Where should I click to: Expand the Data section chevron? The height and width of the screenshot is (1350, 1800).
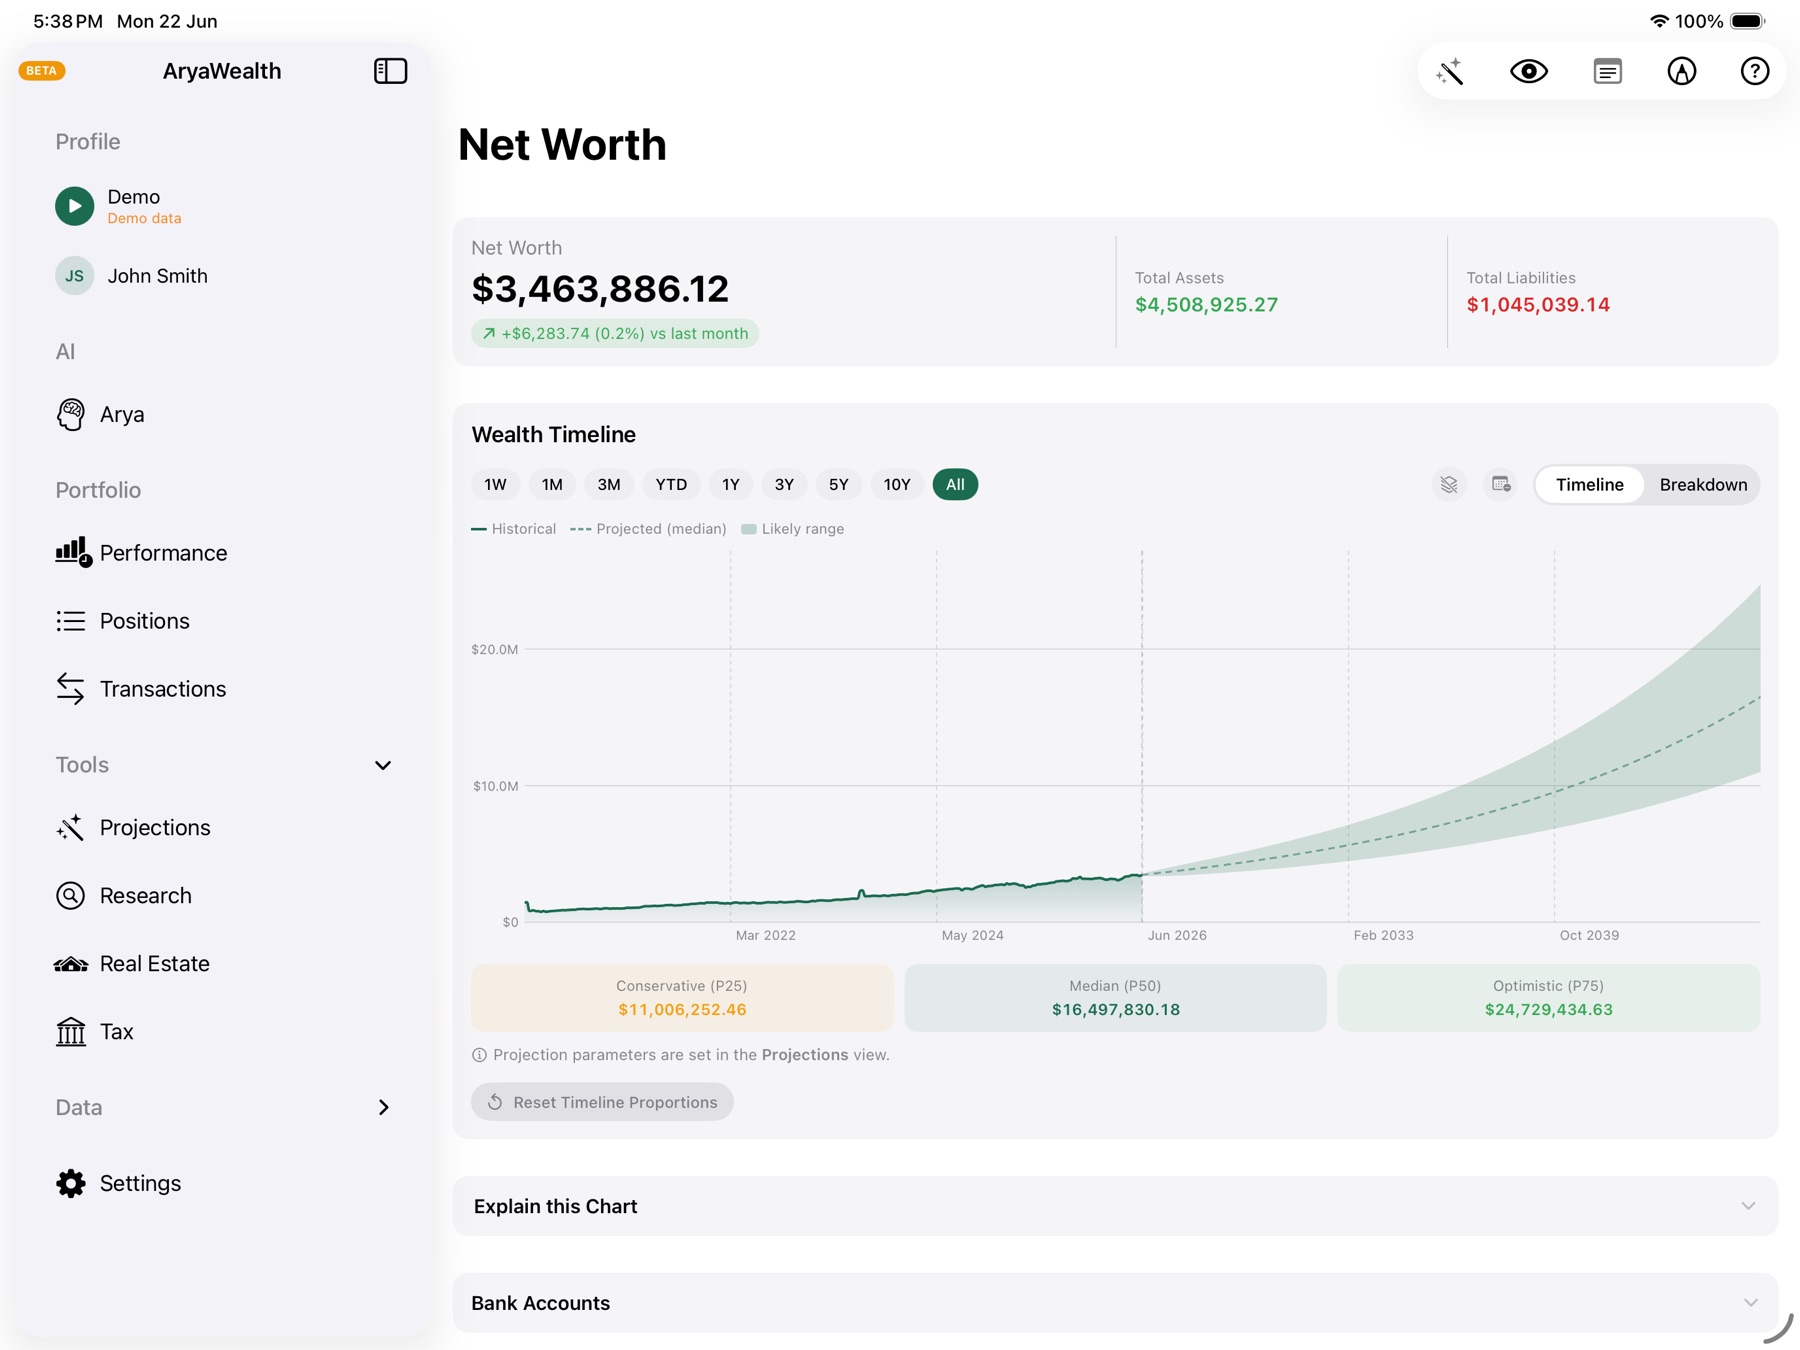(383, 1107)
